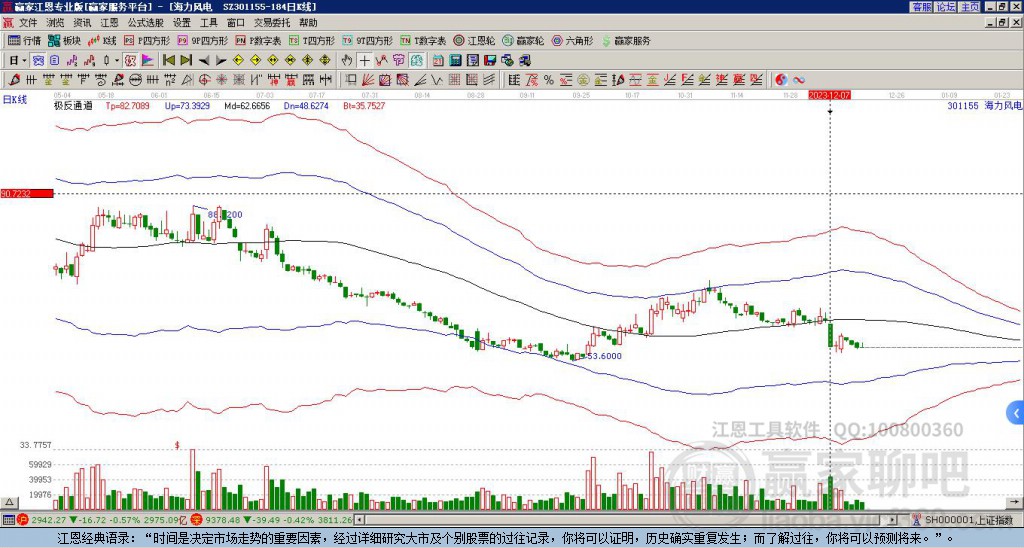Switch to K线 chart view
Viewport: 1024px width, 548px height.
pyautogui.click(x=103, y=40)
